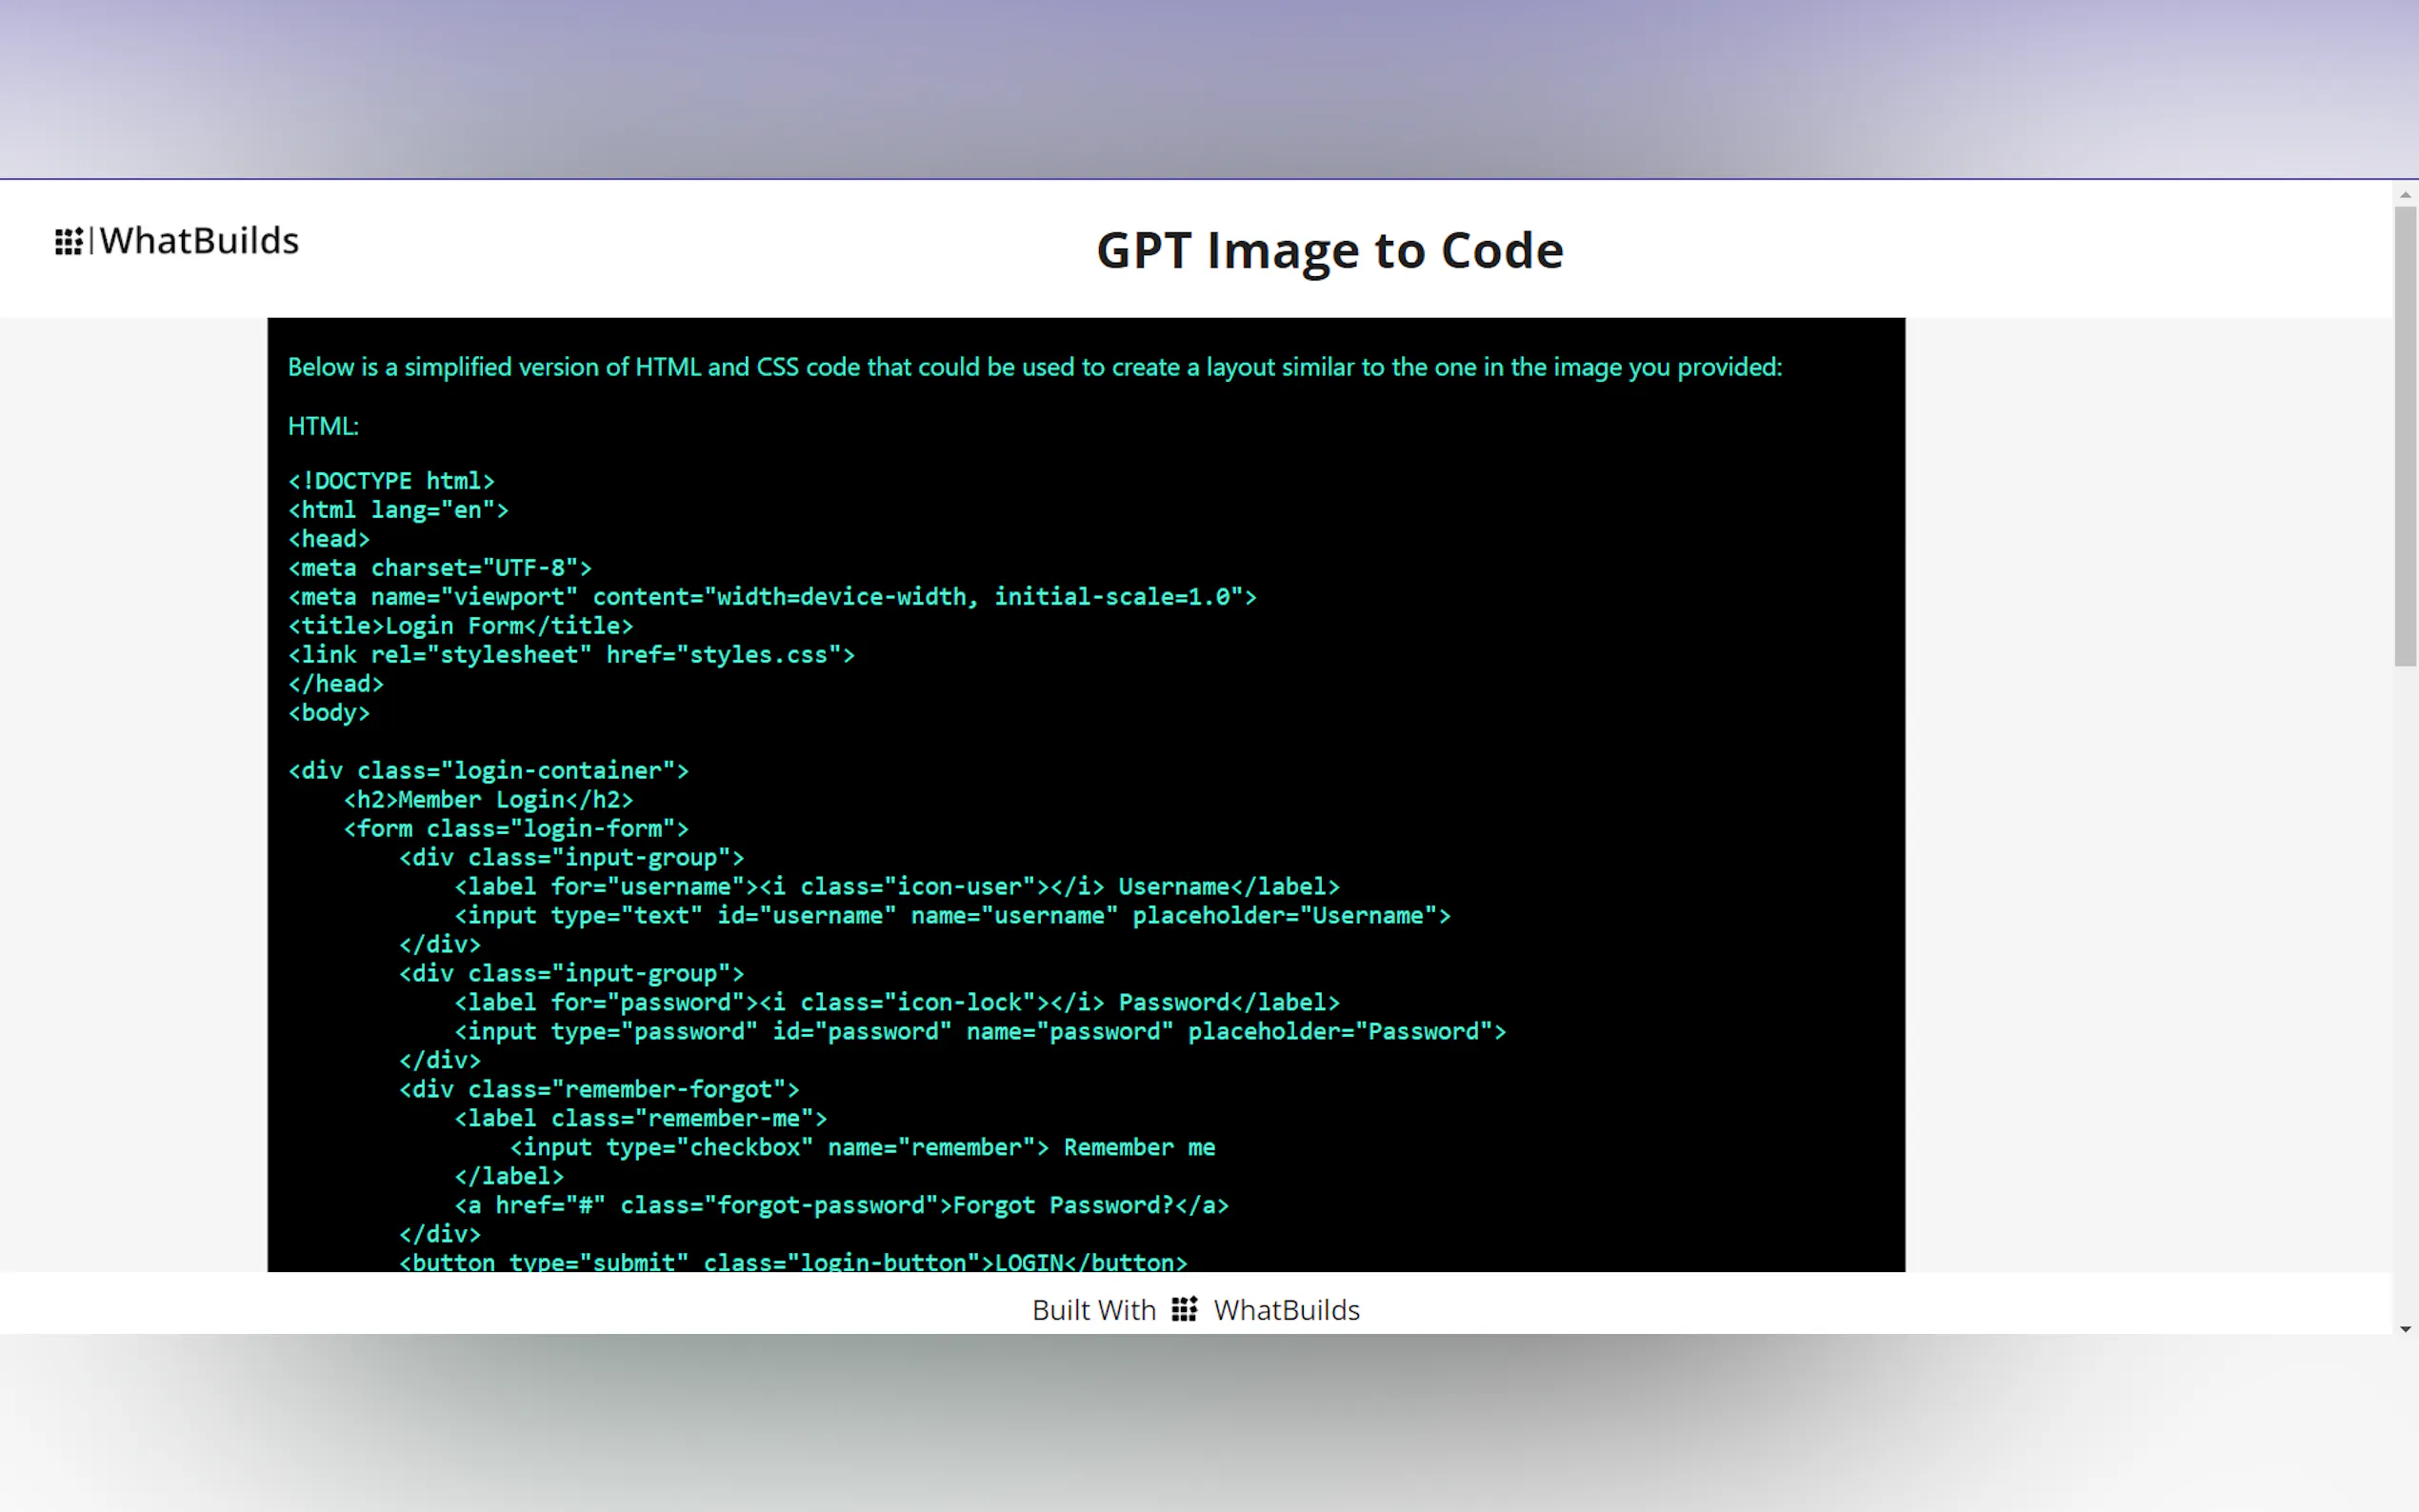Click the username input tag code line
Viewport: 2419px width, 1512px height.
click(951, 916)
